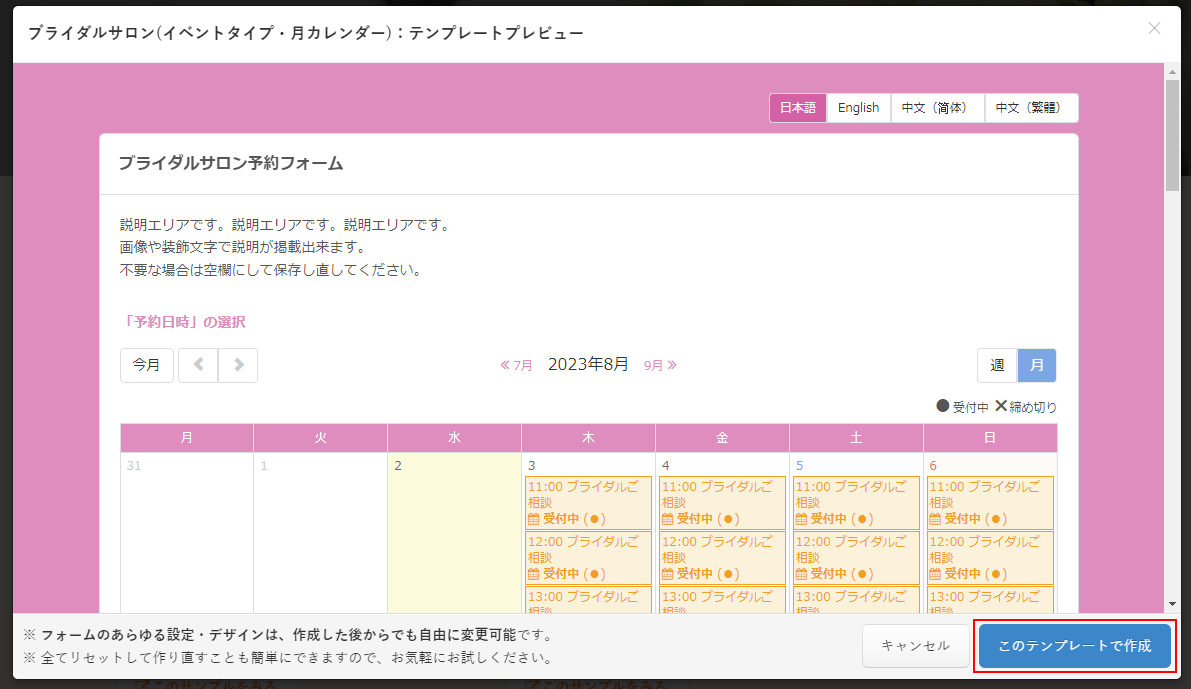The height and width of the screenshot is (689, 1191).
Task: Go to September via 9月» link
Action: click(x=660, y=366)
